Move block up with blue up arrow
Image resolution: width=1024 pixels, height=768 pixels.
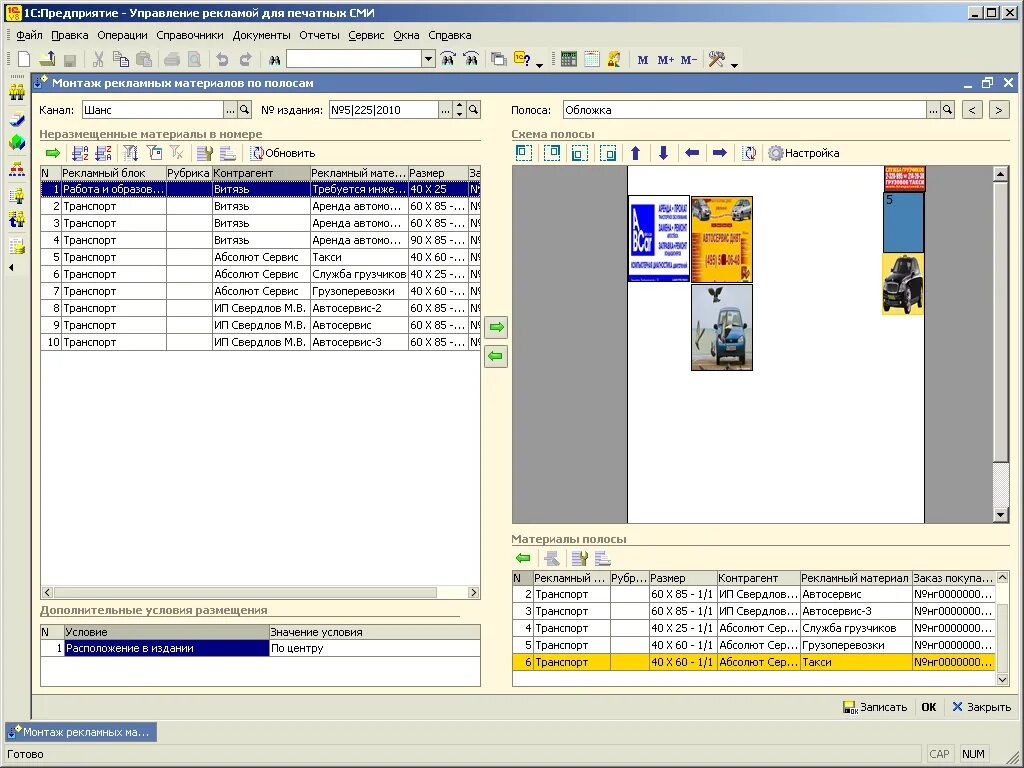coord(635,153)
